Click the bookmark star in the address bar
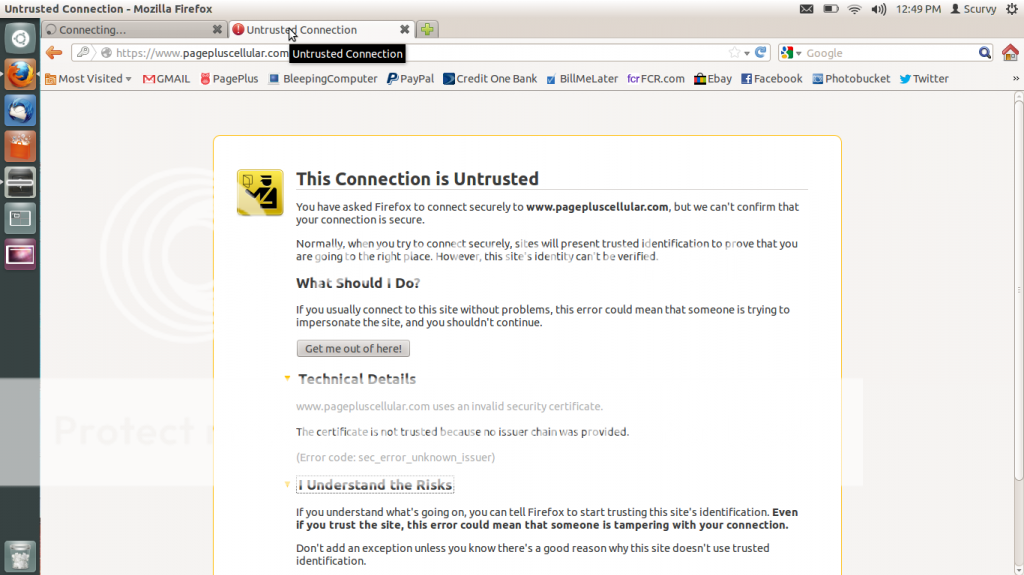1024x575 pixels. tap(735, 53)
